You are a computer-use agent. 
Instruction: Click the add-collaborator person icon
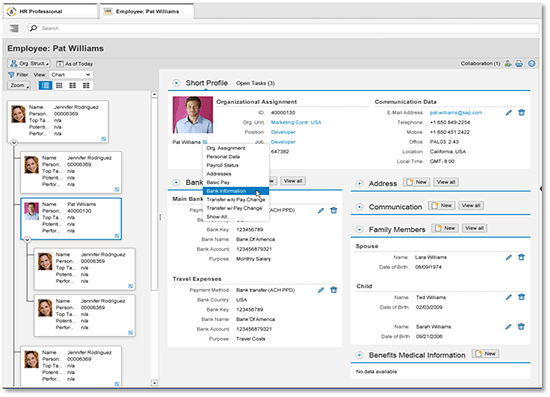[508, 63]
